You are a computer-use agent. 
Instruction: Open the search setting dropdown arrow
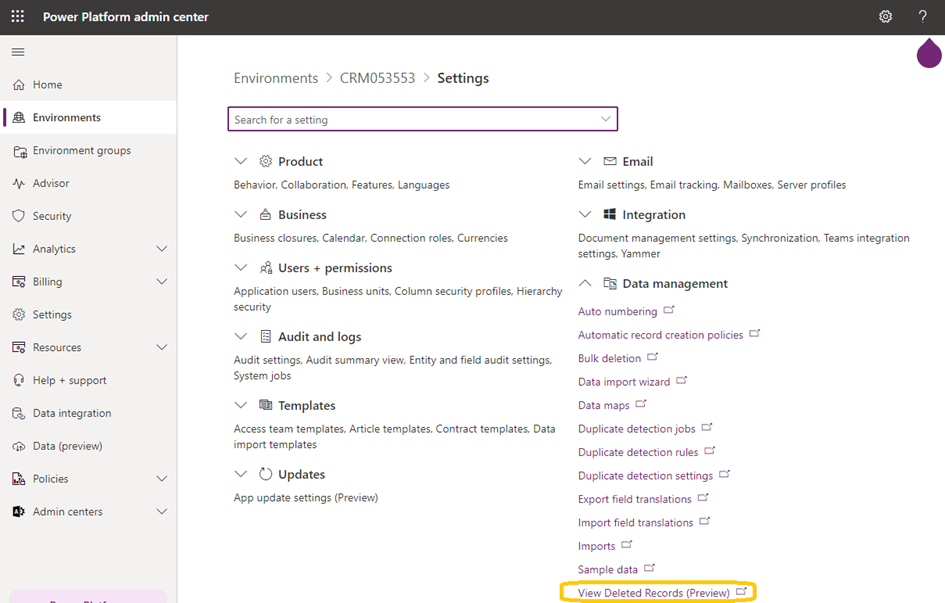606,119
